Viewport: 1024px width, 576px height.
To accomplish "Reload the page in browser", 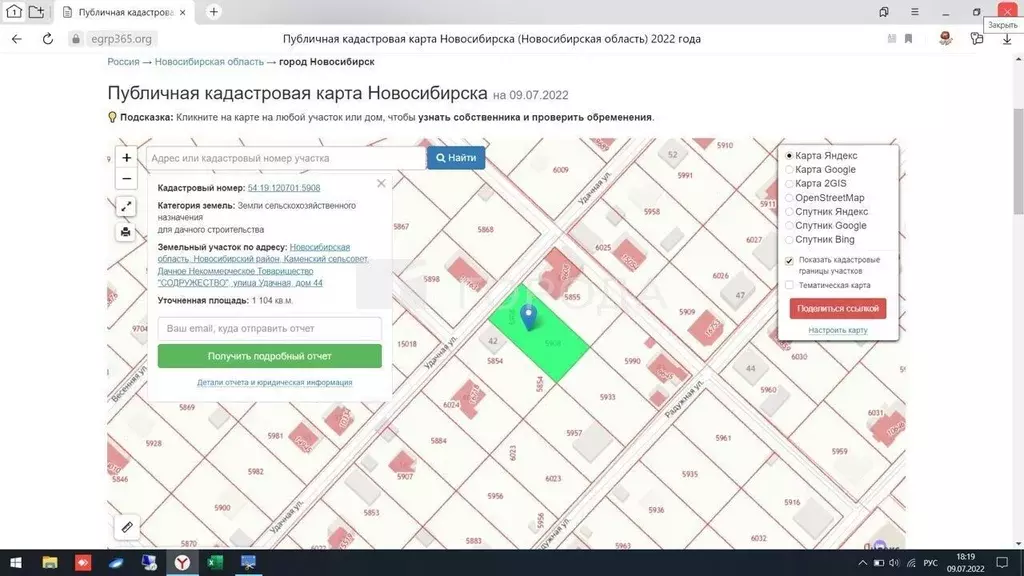I will (x=47, y=39).
